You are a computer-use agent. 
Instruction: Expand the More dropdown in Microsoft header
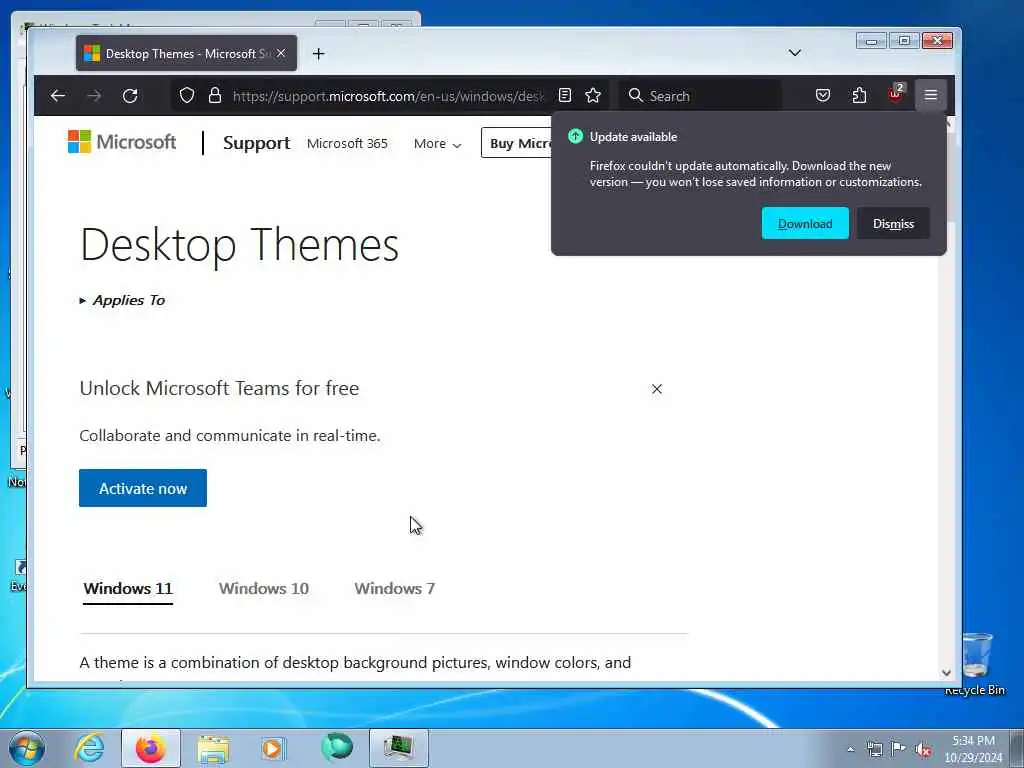click(438, 144)
